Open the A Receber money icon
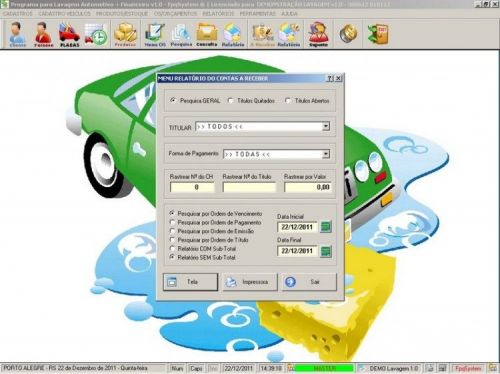Screen dimensions: 500x374 [x=263, y=34]
